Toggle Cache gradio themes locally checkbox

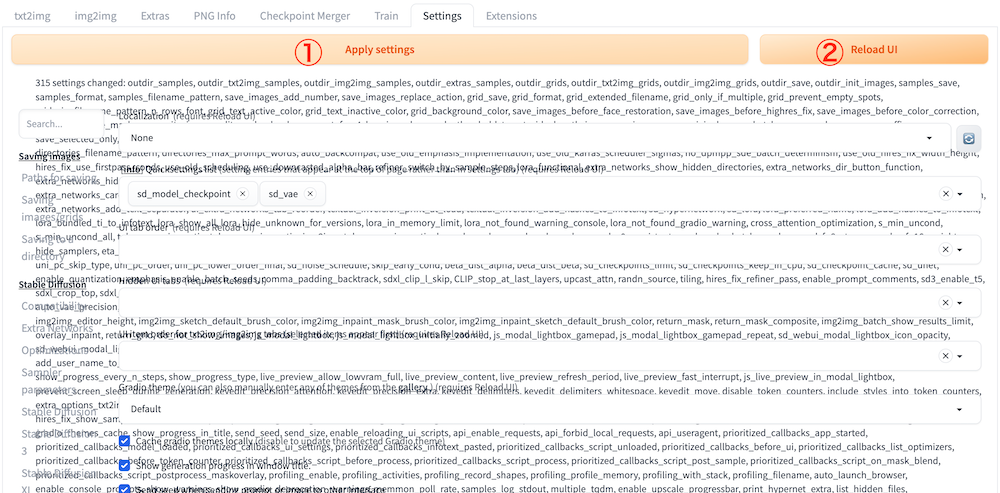click(125, 441)
